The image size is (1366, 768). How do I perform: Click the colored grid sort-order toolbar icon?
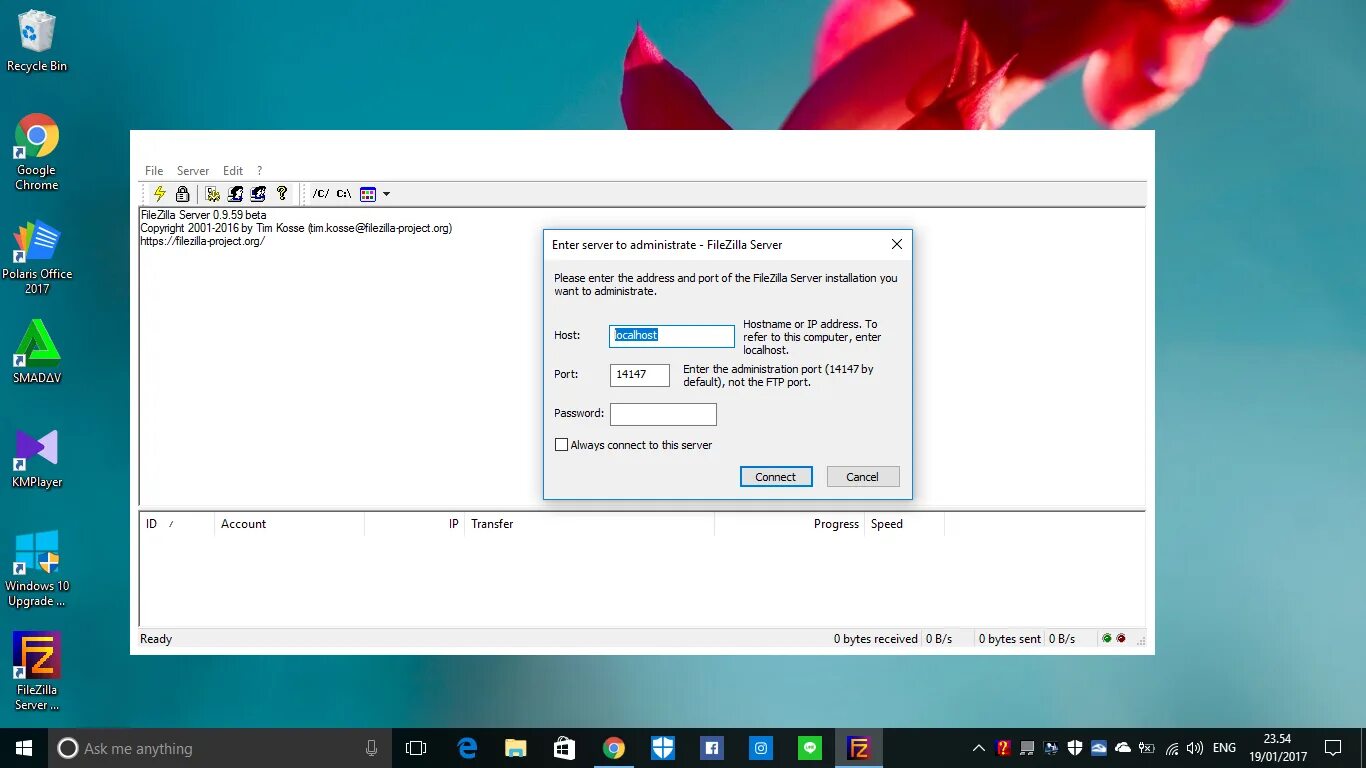point(368,194)
